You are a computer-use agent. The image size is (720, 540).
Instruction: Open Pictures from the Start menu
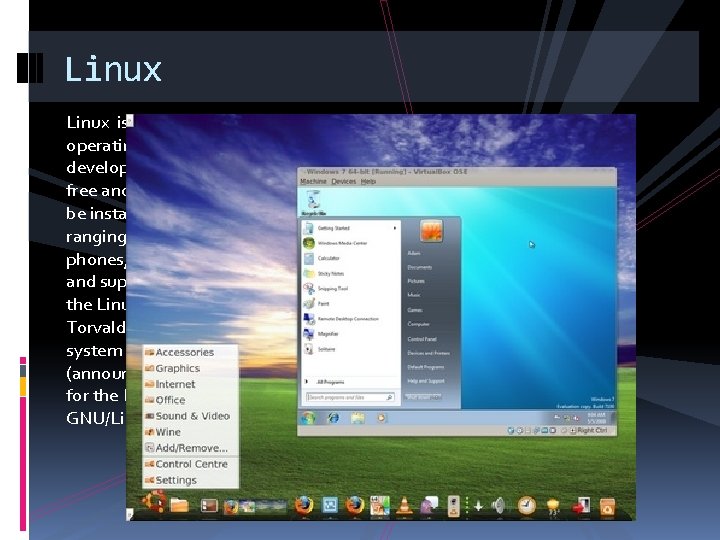416,281
